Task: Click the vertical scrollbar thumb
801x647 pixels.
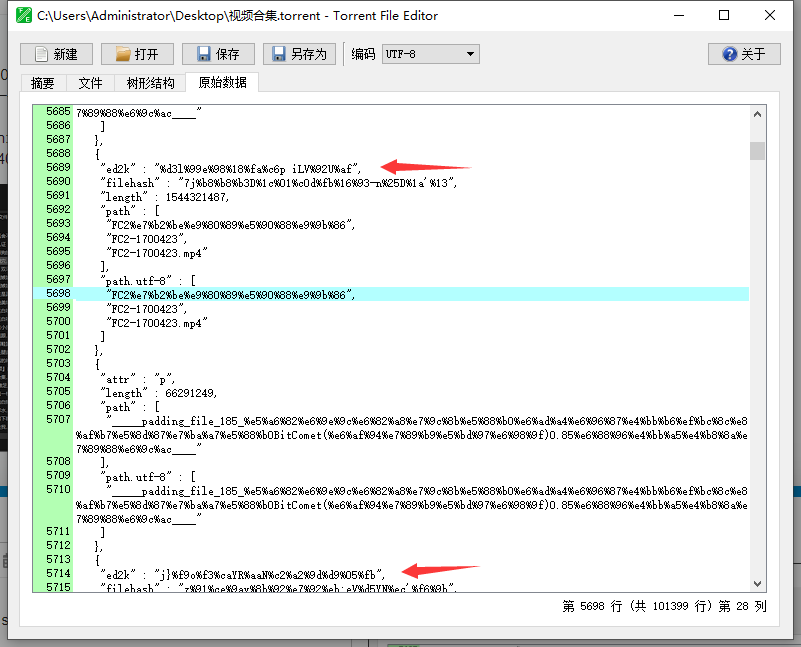Action: coord(758,151)
